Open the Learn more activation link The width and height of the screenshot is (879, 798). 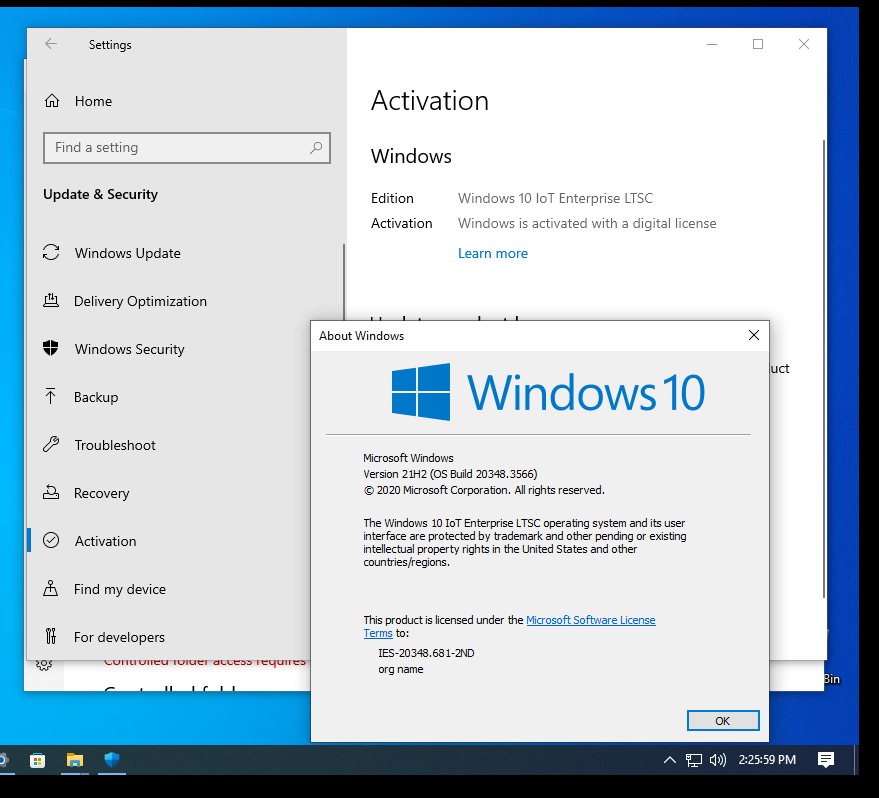[493, 253]
